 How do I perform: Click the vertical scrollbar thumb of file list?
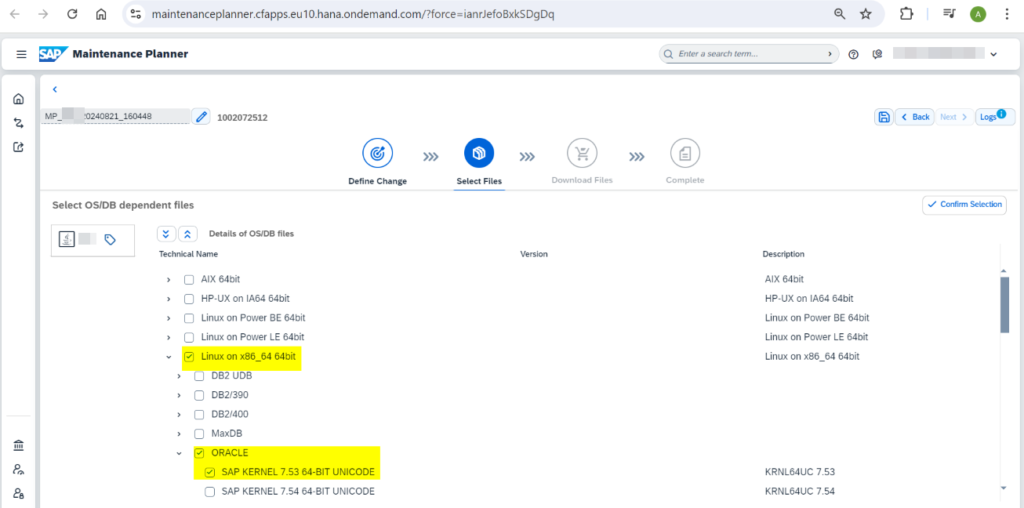pyautogui.click(x=1004, y=305)
